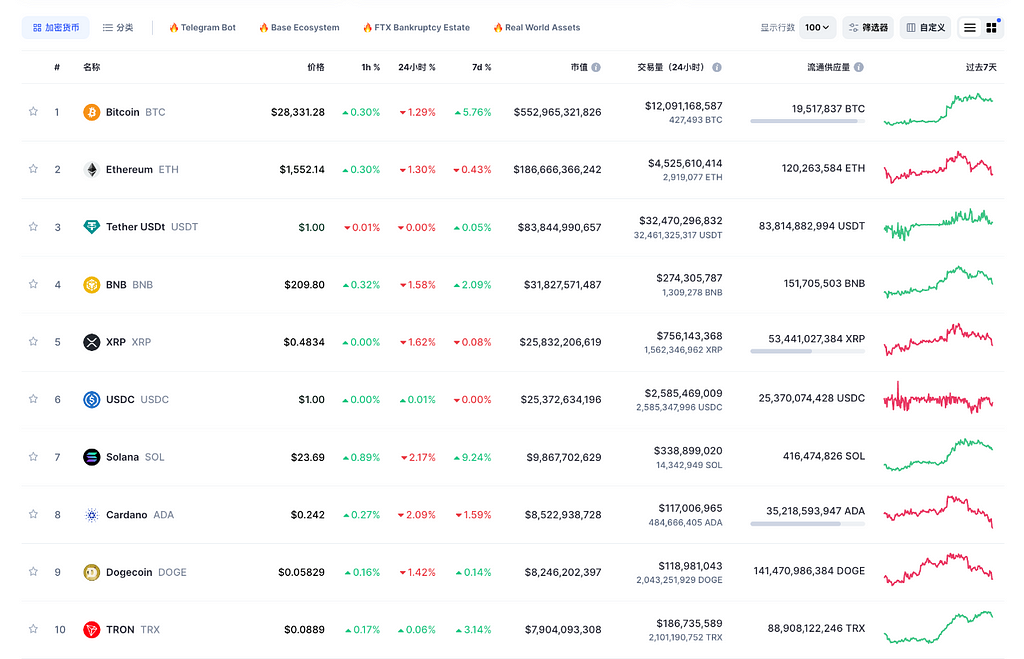Open Cardano's 7-day sparkline chart
The height and width of the screenshot is (659, 1024).
click(x=938, y=512)
